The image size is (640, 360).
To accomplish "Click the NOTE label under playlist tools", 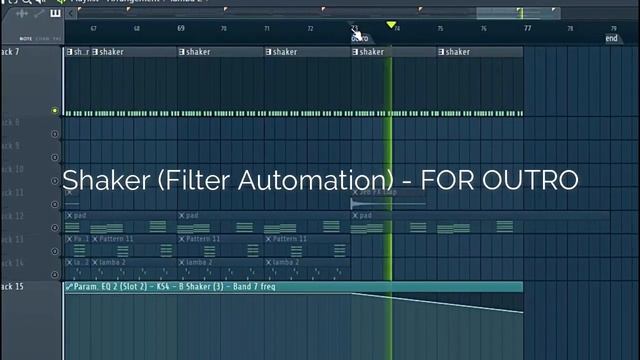I will click(26, 39).
